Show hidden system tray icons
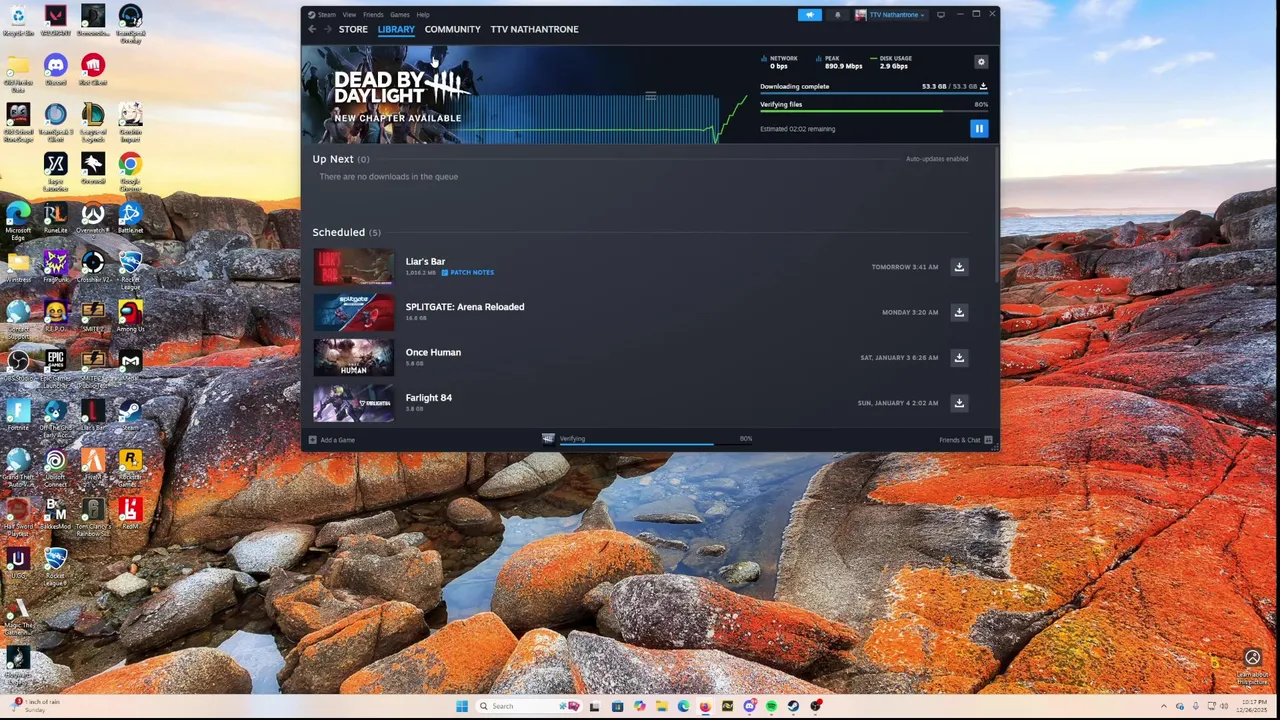This screenshot has height=720, width=1280. point(1164,706)
